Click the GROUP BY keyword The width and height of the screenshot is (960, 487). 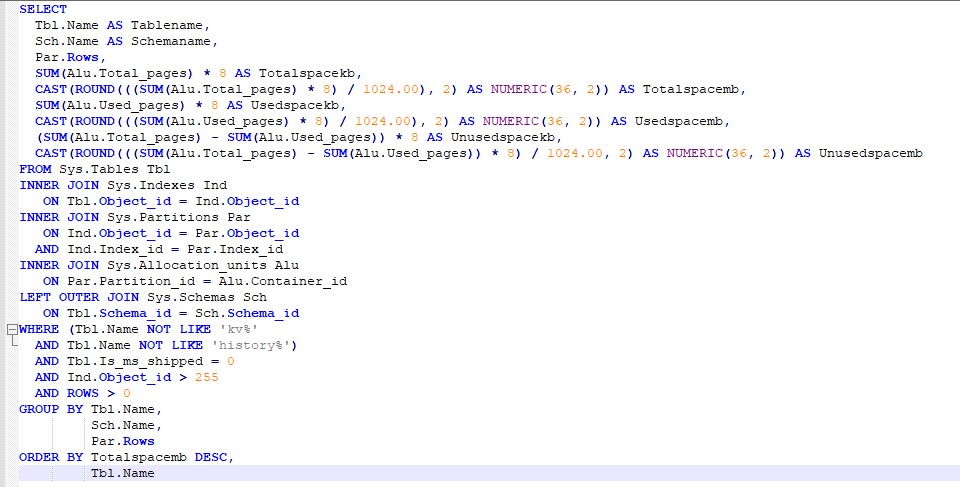pyautogui.click(x=51, y=409)
